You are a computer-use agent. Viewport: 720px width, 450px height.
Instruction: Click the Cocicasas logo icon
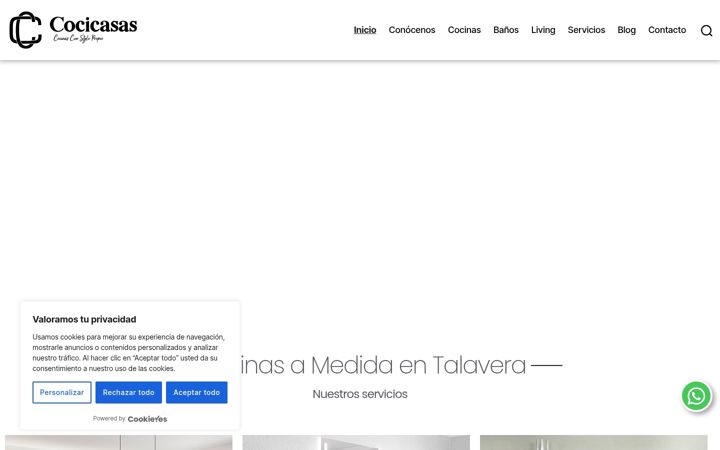click(25, 30)
